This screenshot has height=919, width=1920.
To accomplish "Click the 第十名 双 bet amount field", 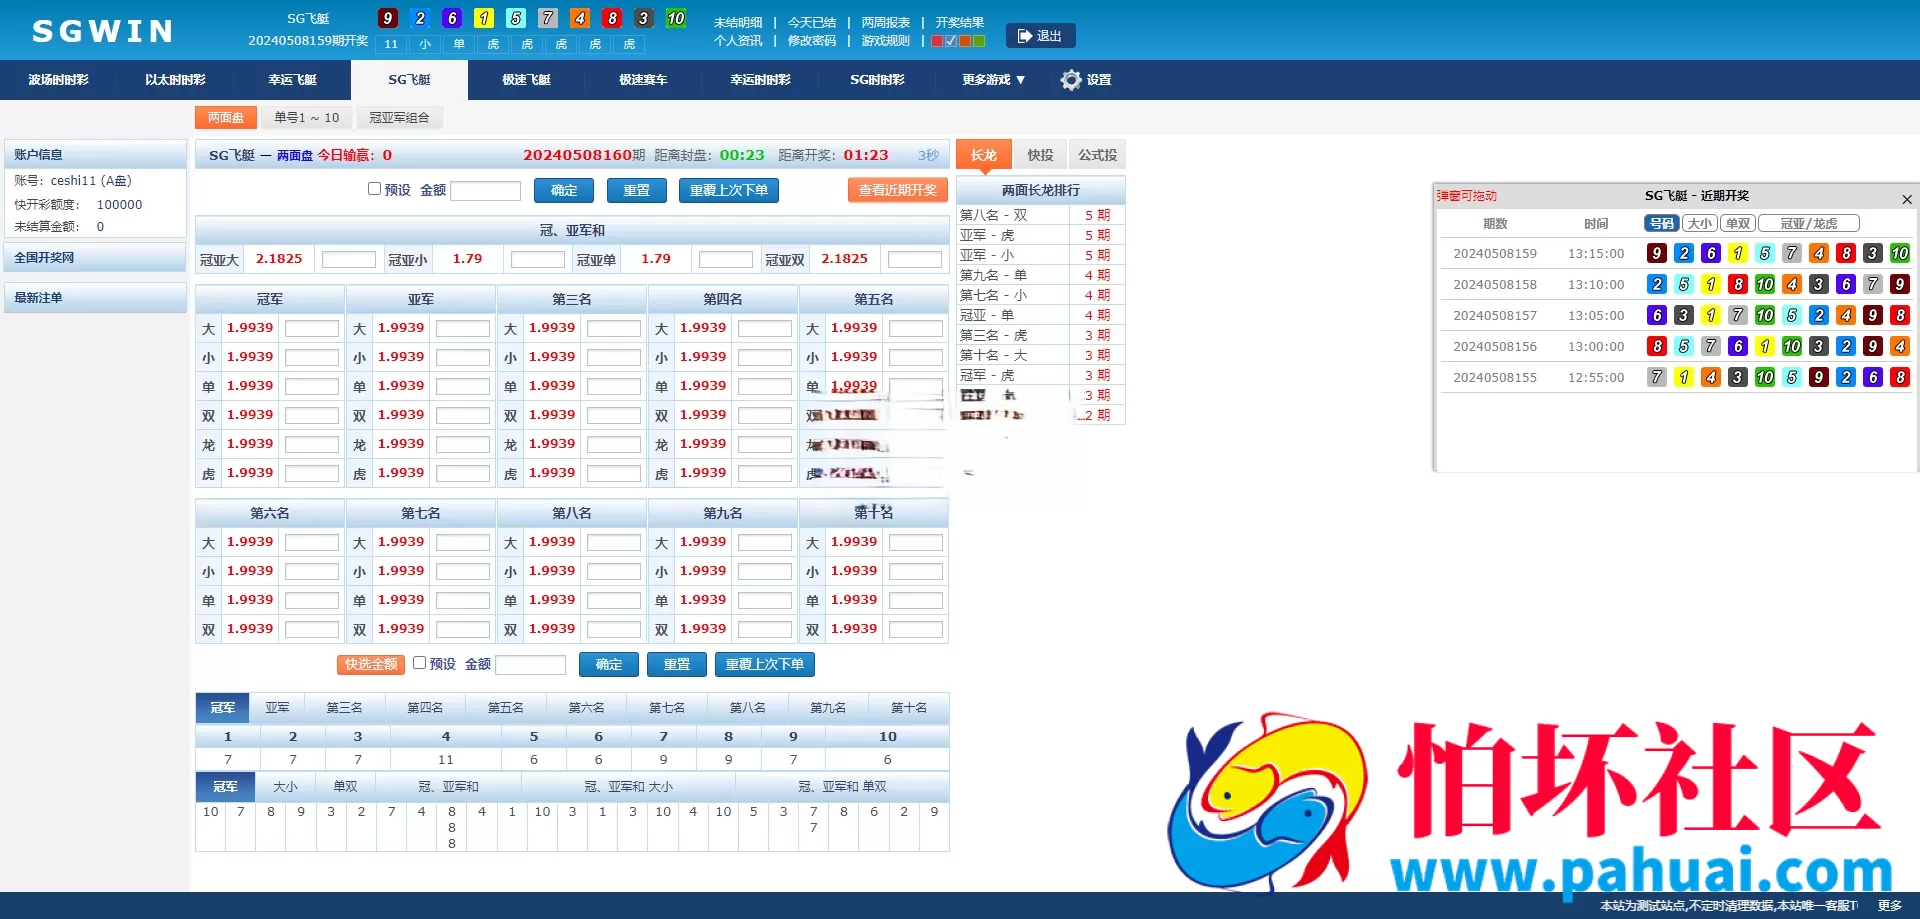I will pos(915,630).
